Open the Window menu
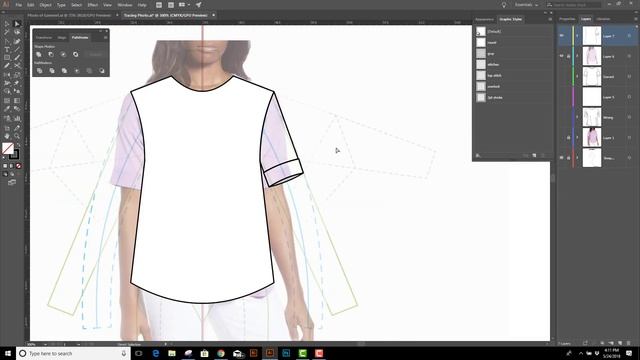The width and height of the screenshot is (640, 360). point(125,5)
